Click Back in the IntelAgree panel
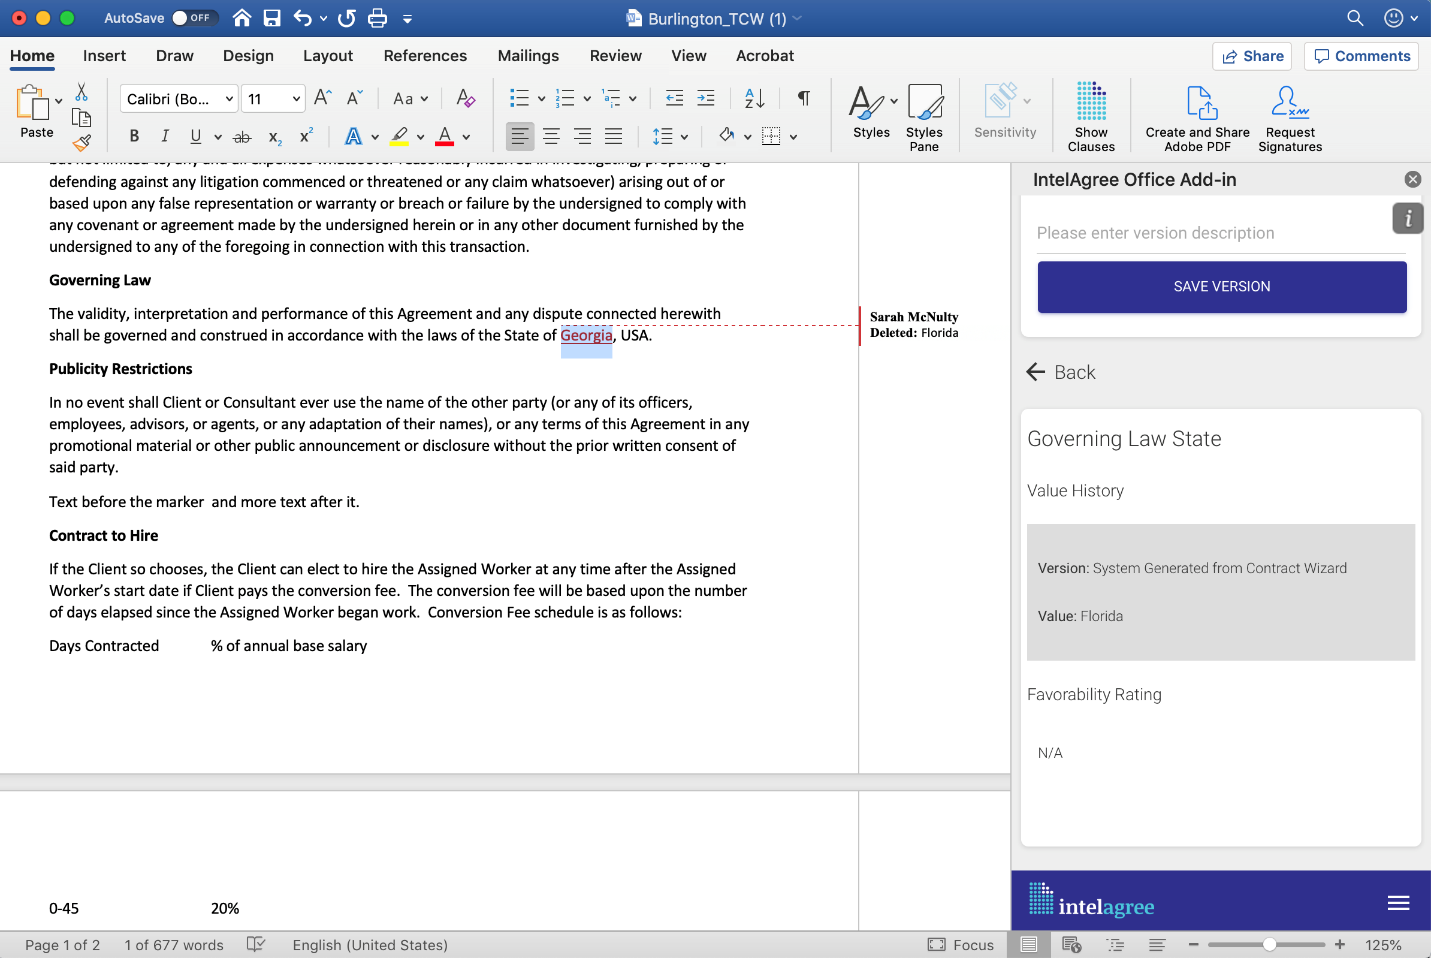The height and width of the screenshot is (958, 1431). click(1060, 371)
